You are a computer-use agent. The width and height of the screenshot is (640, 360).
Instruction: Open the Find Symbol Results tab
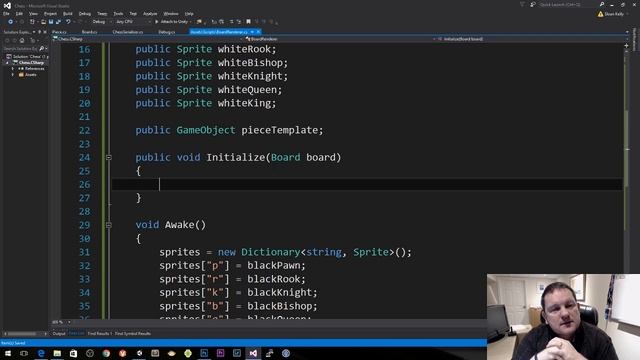click(133, 333)
